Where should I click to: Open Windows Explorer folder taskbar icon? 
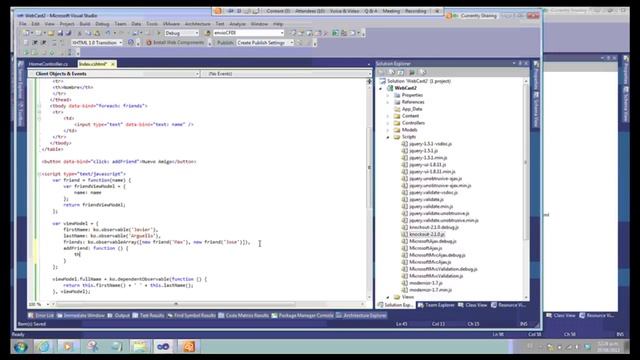pyautogui.click(x=140, y=347)
